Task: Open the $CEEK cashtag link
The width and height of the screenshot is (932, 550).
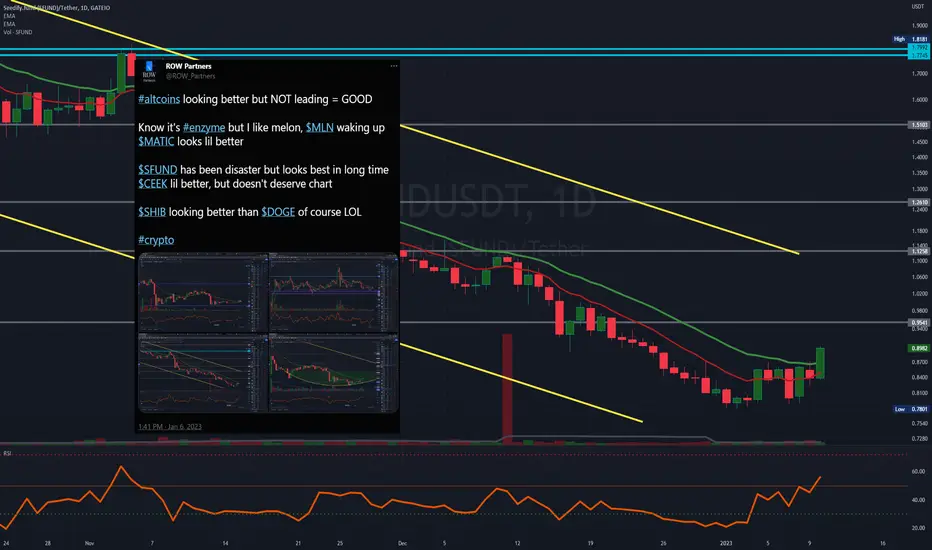Action: click(153, 184)
